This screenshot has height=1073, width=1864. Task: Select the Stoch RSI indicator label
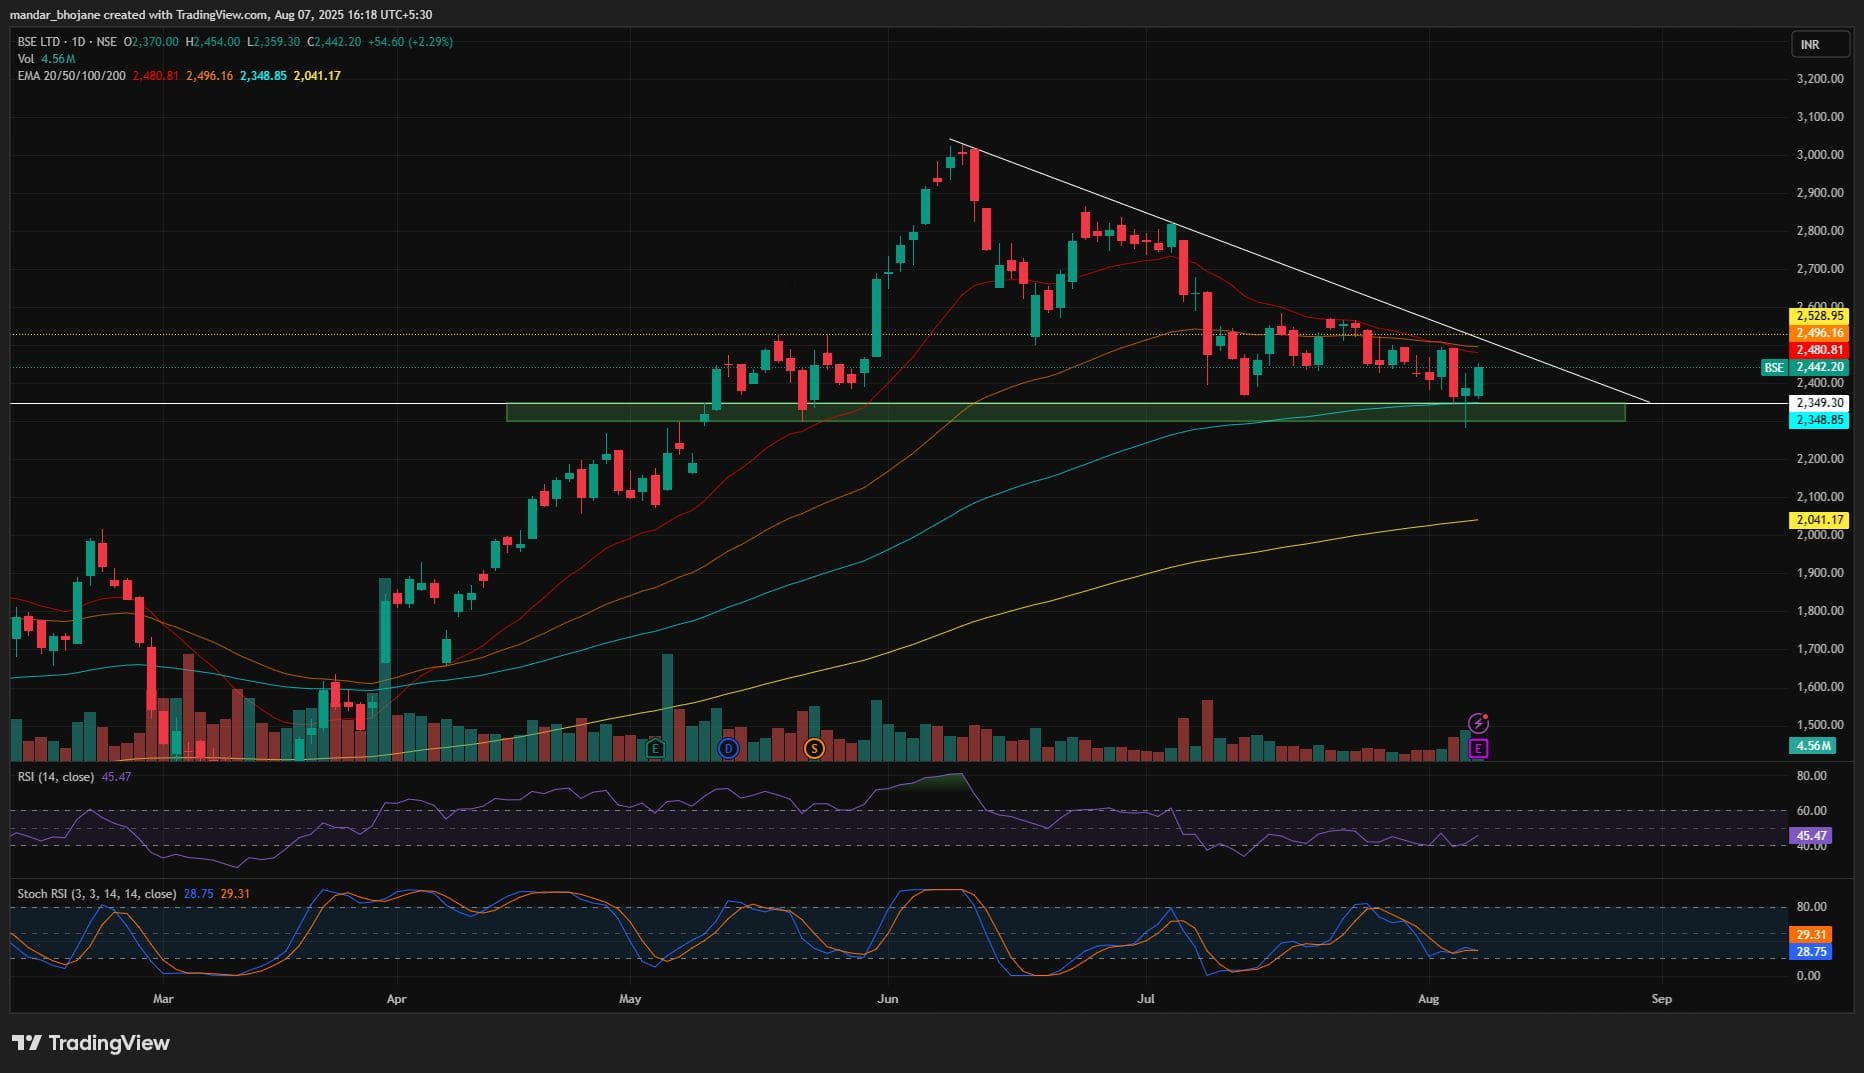pyautogui.click(x=97, y=894)
